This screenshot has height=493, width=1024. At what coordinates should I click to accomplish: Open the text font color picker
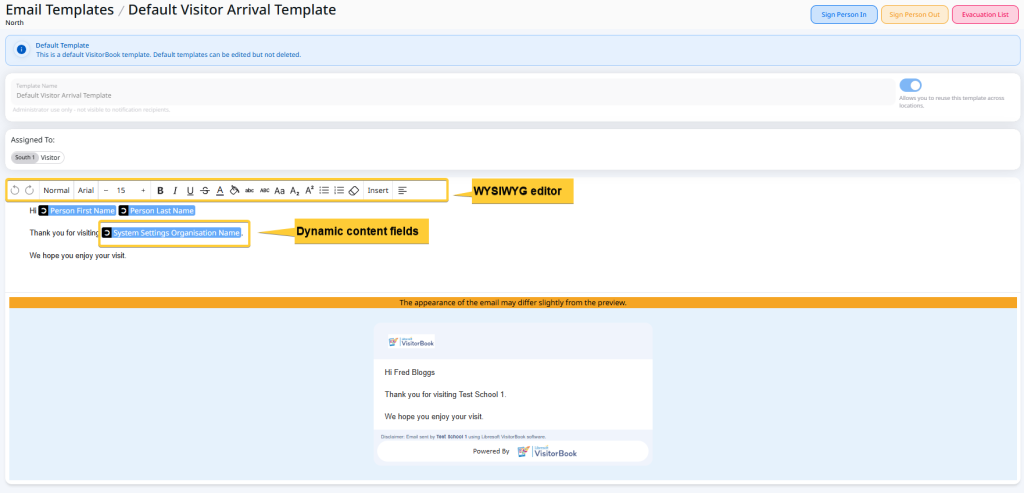point(220,190)
